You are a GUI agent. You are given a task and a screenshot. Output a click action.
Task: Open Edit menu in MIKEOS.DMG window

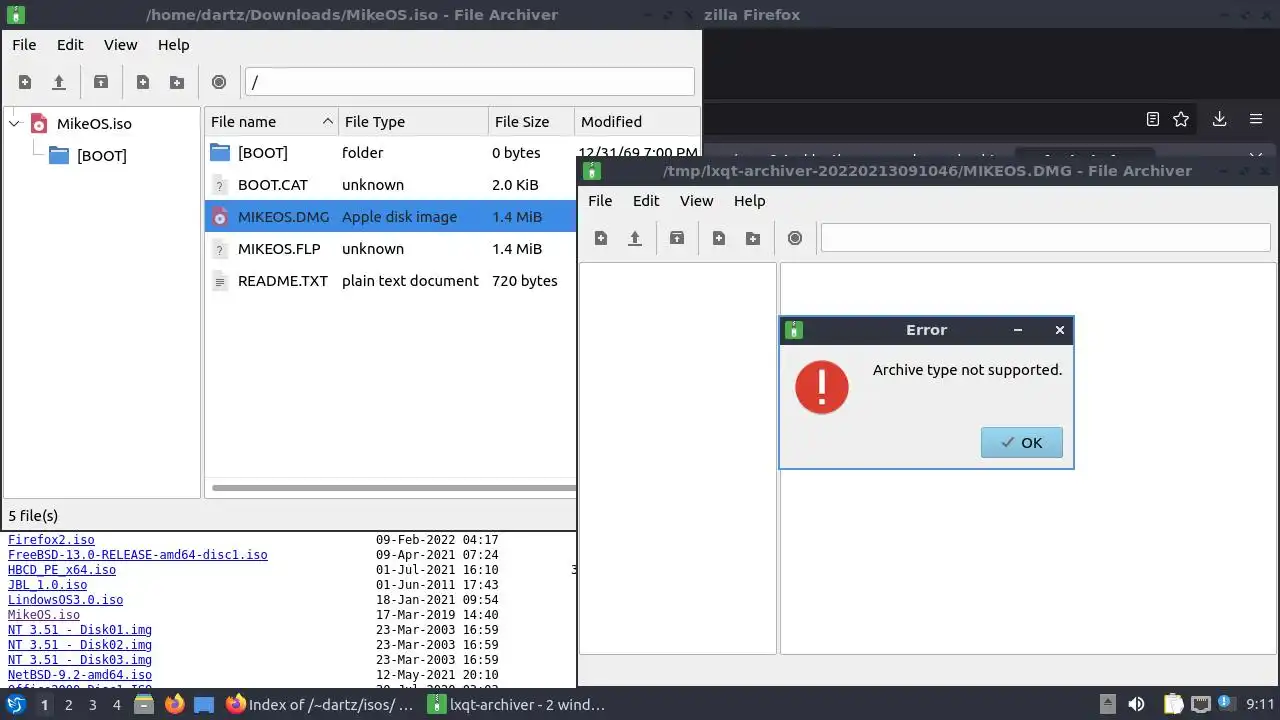tap(646, 201)
